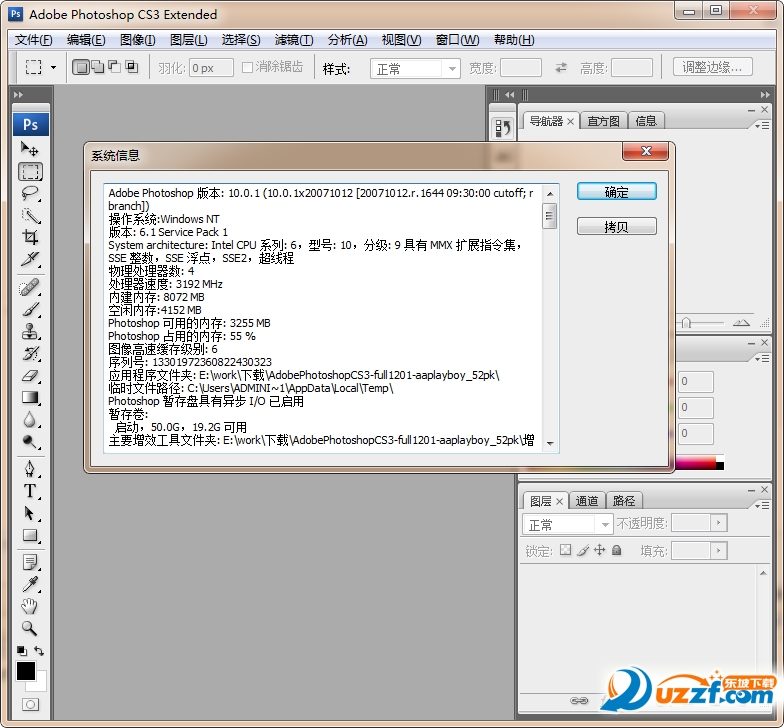Image resolution: width=784 pixels, height=728 pixels.
Task: Select the Healing Brush tool
Action: pos(30,288)
